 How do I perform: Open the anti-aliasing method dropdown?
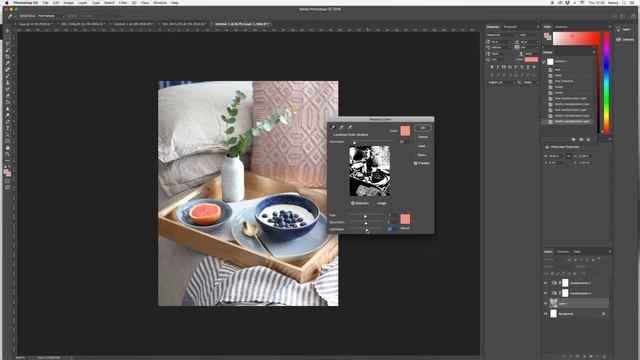click(x=531, y=82)
